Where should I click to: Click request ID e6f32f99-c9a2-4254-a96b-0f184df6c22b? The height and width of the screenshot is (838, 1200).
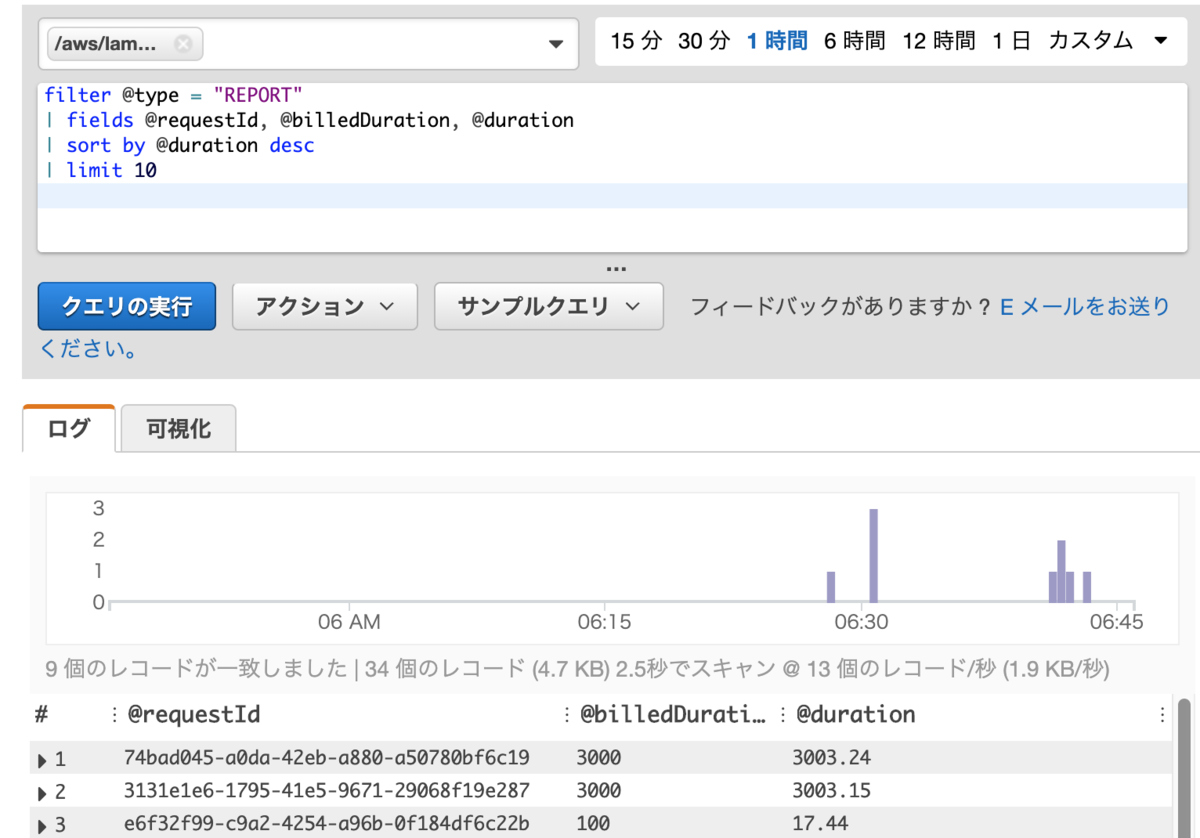tap(327, 824)
